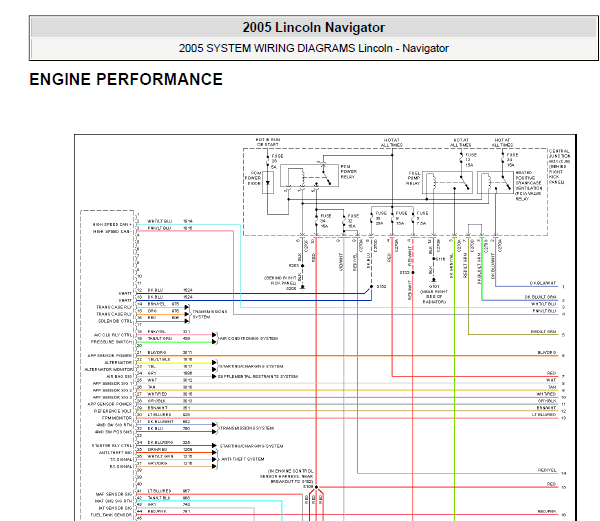Click the S116 splice label
The height and width of the screenshot is (521, 600).
pyautogui.click(x=440, y=259)
